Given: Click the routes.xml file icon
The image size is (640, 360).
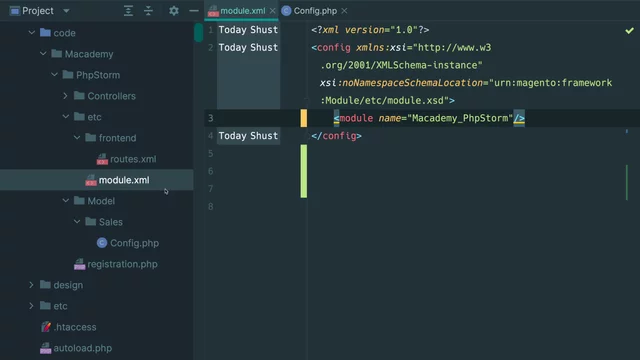Looking at the screenshot, I should [102, 159].
